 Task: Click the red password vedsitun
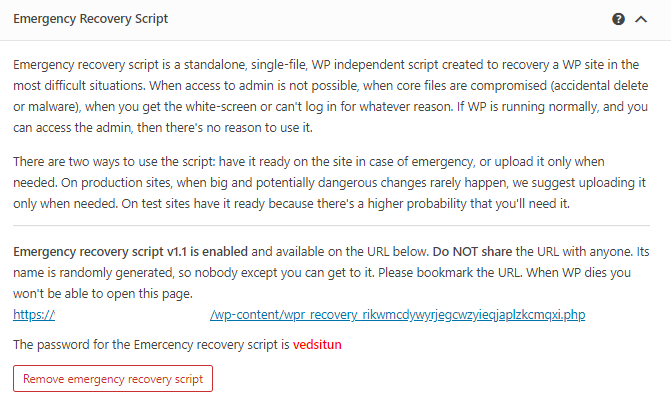click(317, 344)
